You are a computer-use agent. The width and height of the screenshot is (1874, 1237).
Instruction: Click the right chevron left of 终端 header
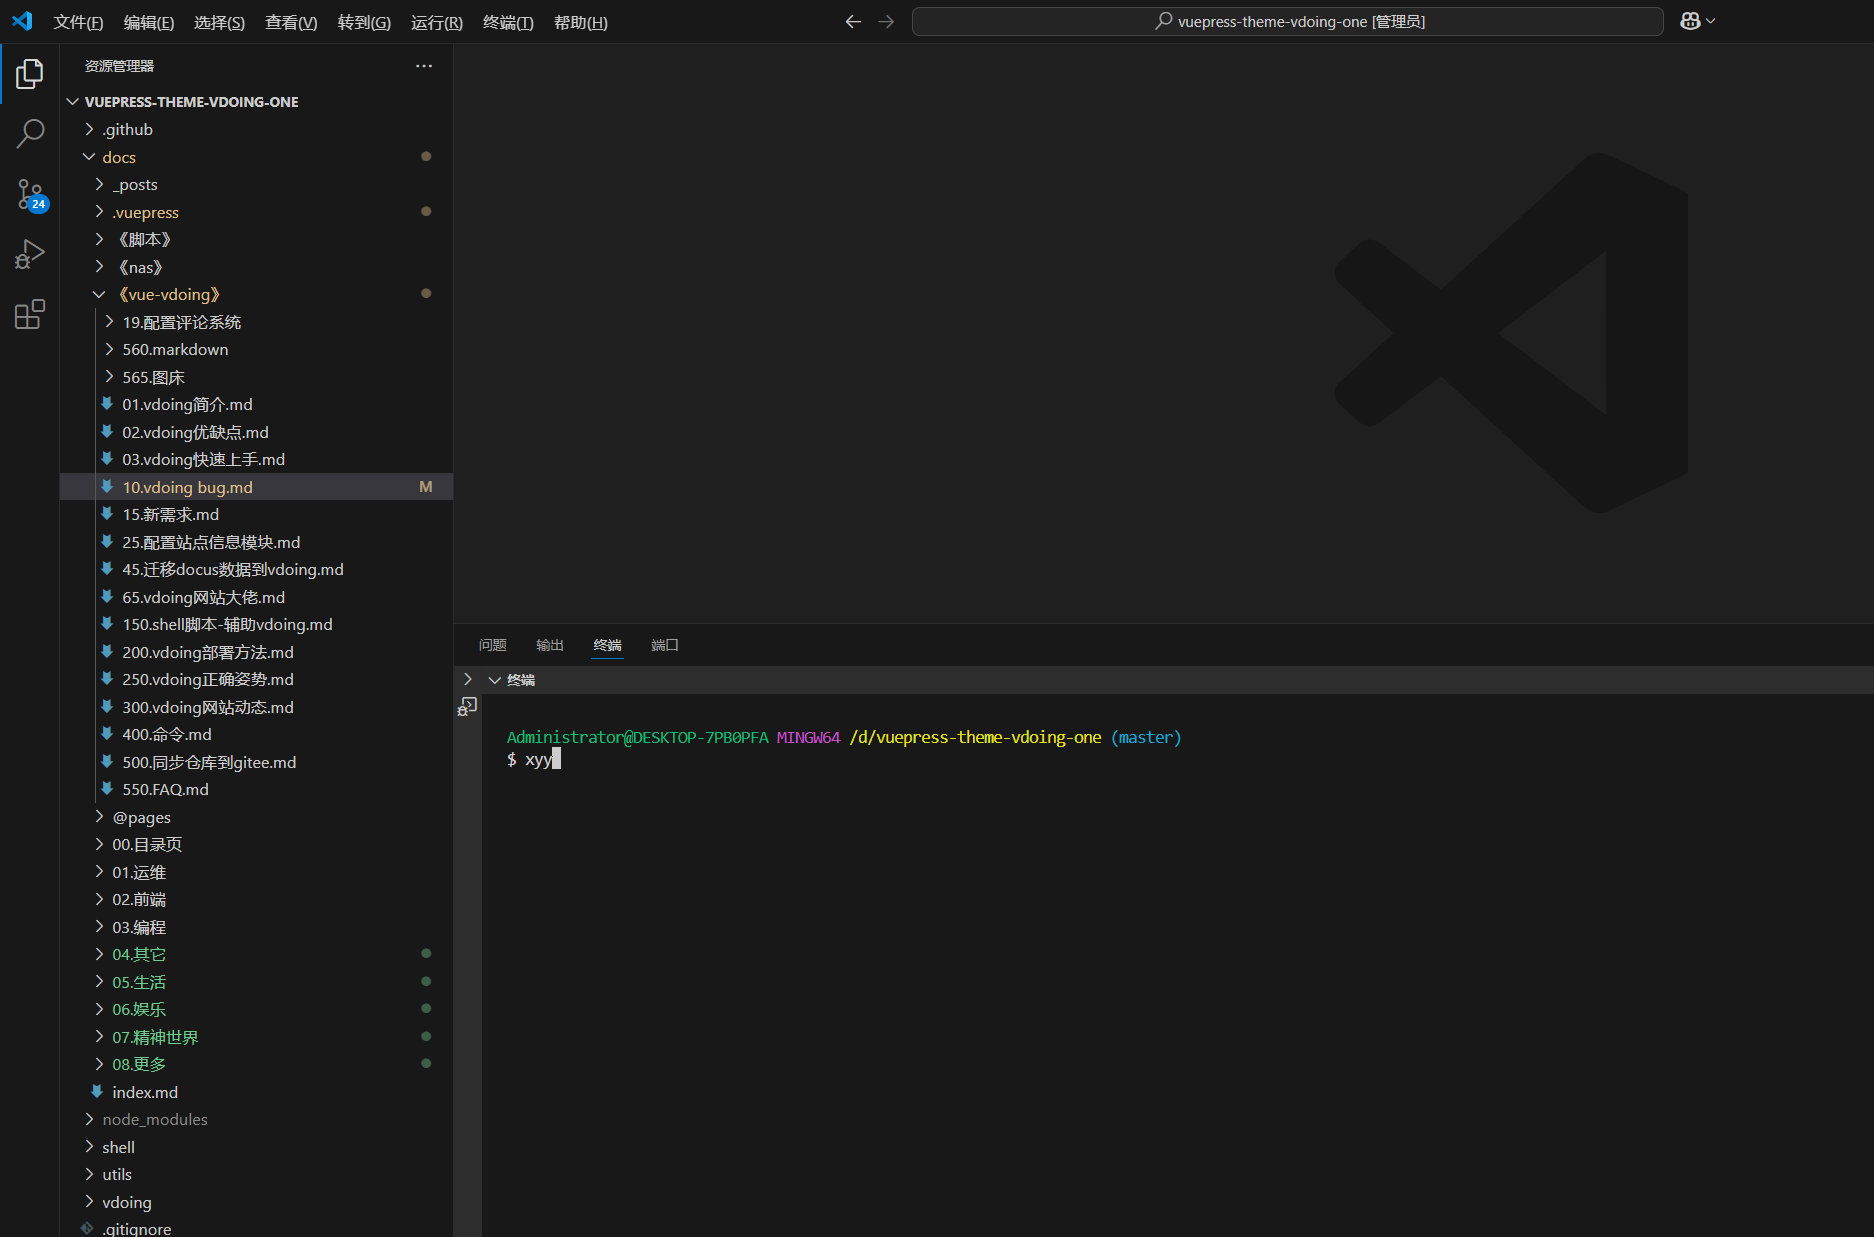pyautogui.click(x=468, y=679)
